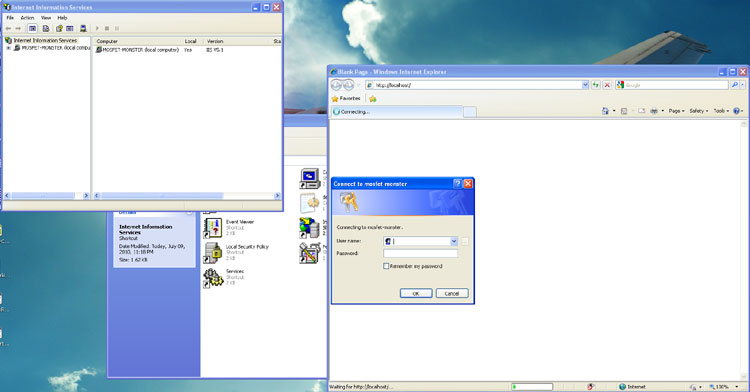Click the New Tab button in IE

[x=470, y=112]
